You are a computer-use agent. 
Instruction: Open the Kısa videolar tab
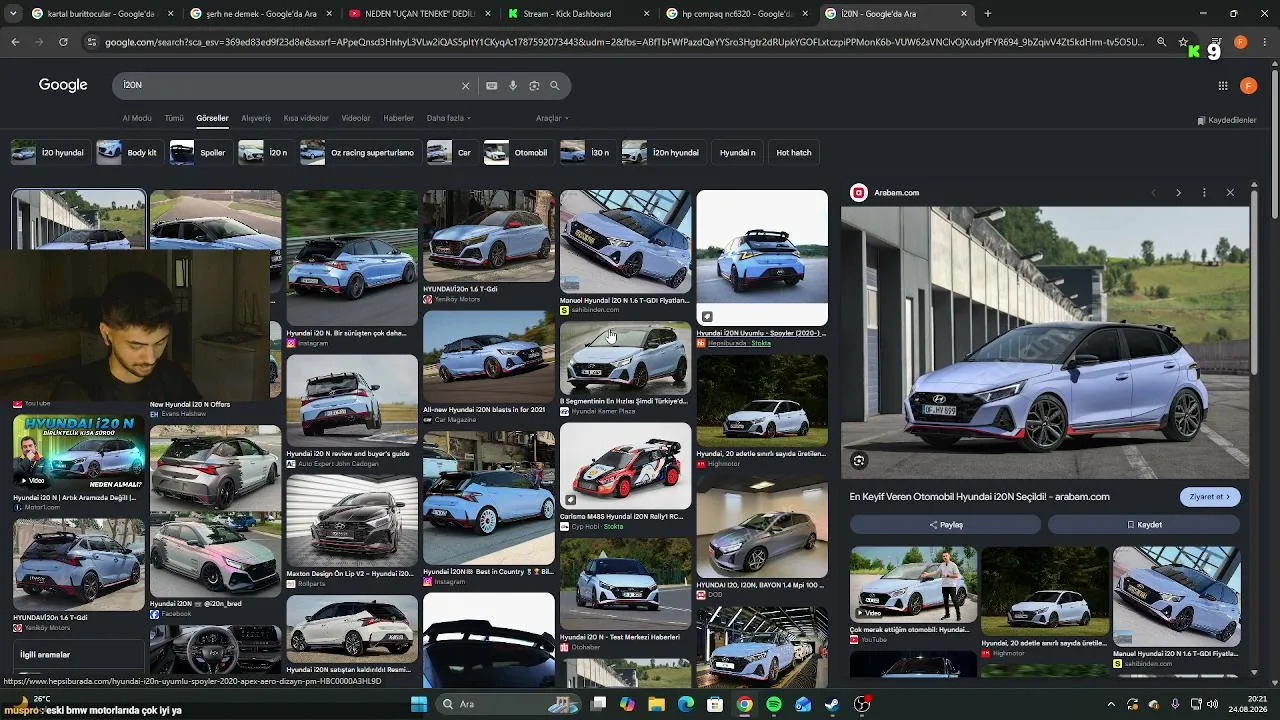pos(306,118)
